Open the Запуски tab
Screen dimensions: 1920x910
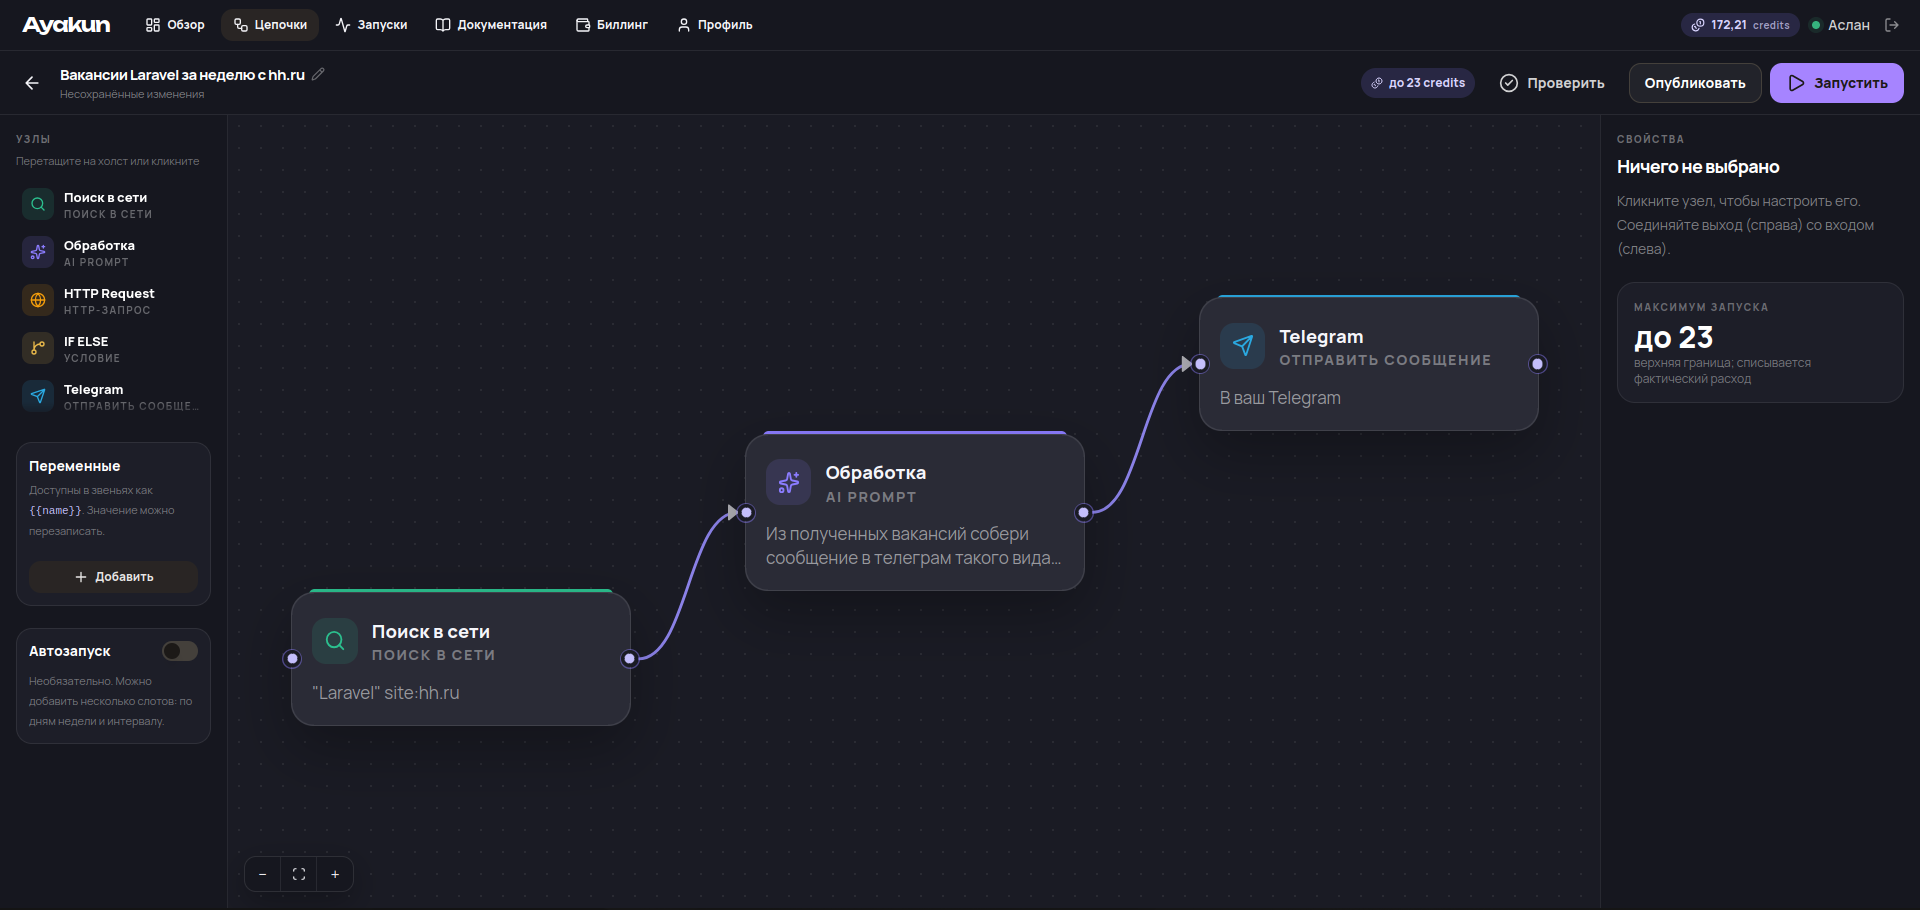click(371, 25)
